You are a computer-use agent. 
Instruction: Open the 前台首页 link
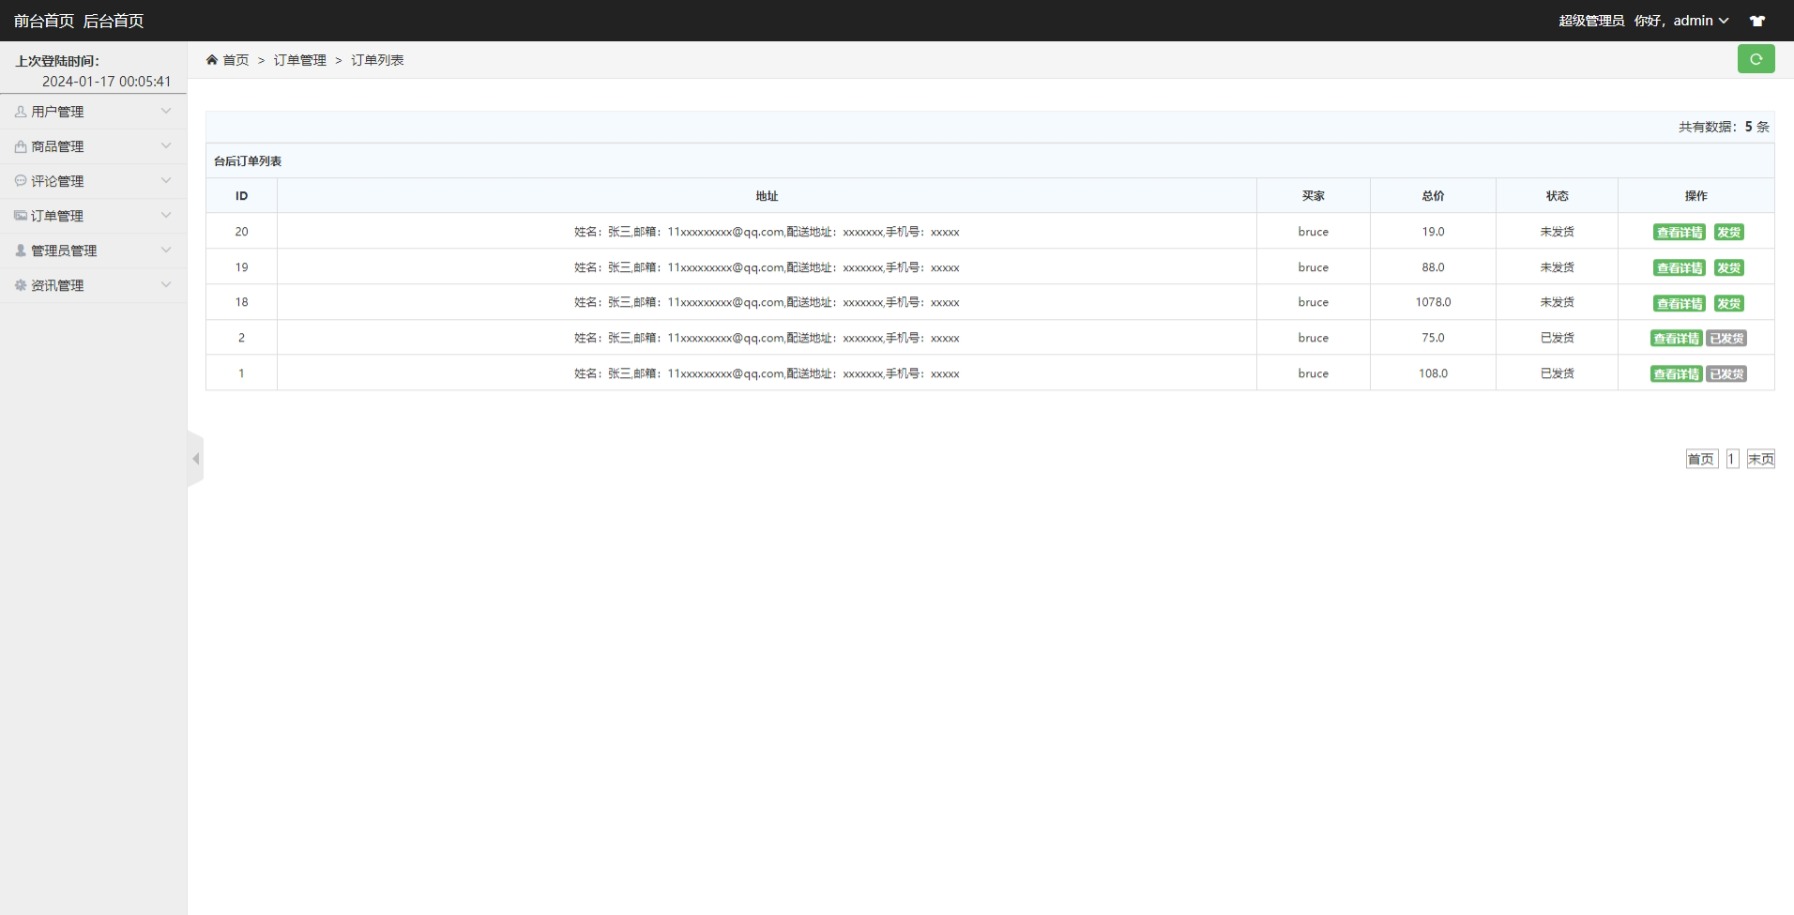pyautogui.click(x=44, y=21)
